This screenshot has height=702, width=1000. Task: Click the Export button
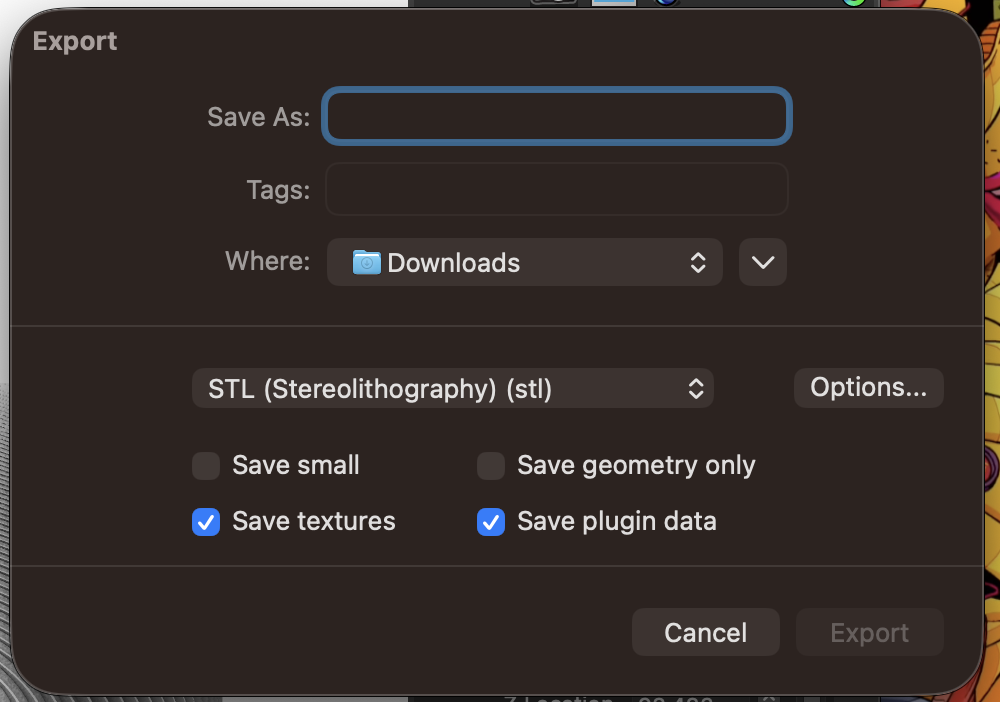(869, 633)
